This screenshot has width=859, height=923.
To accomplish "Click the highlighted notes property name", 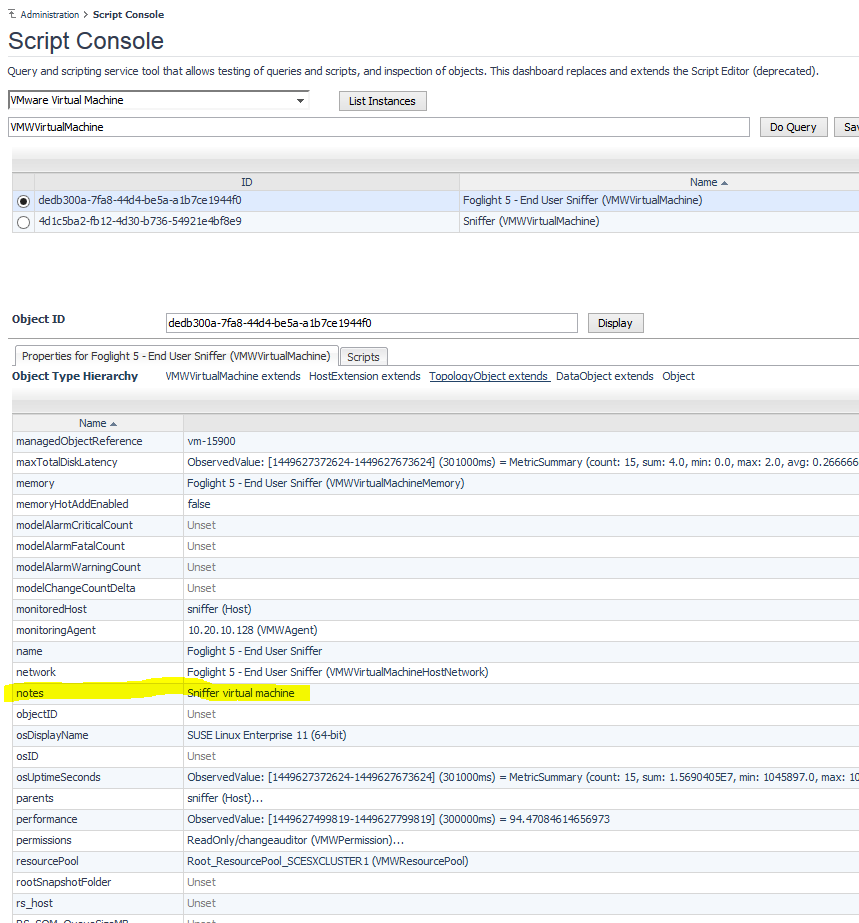I will (x=30, y=693).
